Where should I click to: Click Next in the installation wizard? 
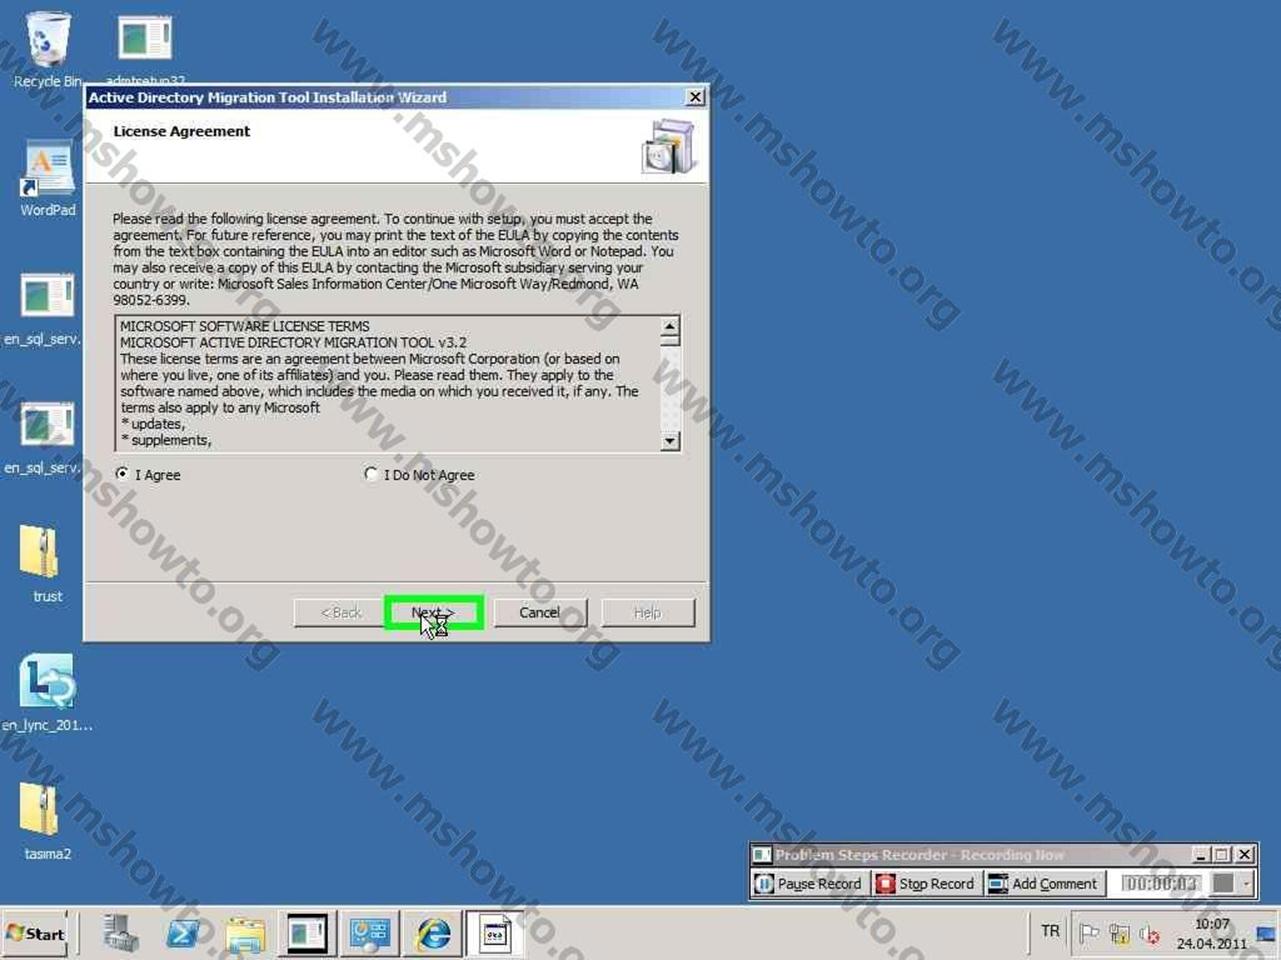click(x=433, y=612)
